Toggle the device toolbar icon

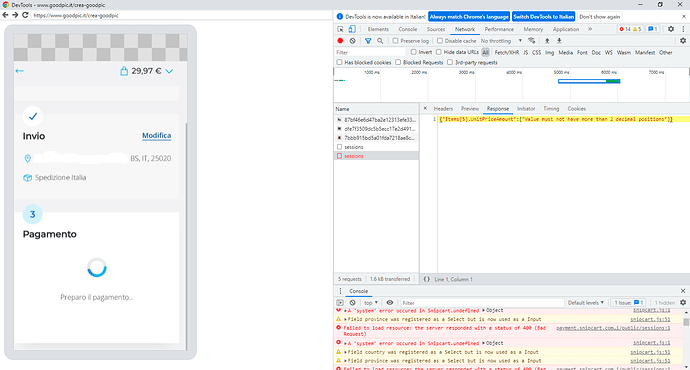352,29
